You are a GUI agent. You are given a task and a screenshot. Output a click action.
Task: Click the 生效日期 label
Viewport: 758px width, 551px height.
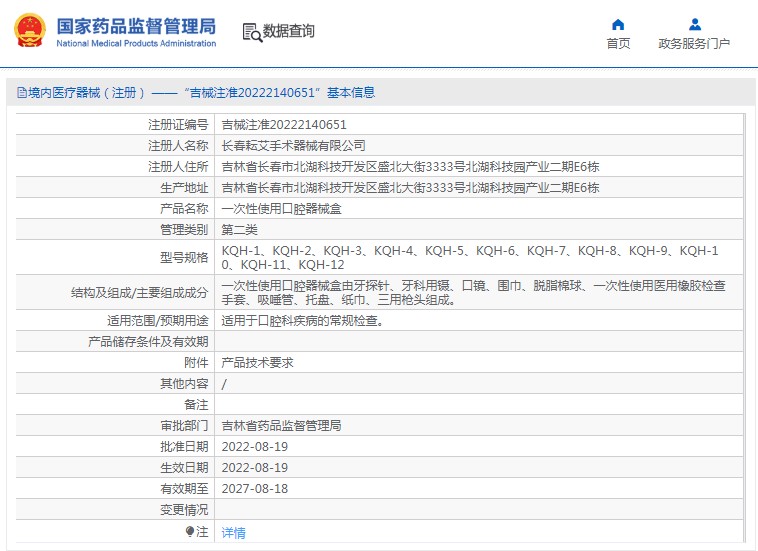point(184,468)
